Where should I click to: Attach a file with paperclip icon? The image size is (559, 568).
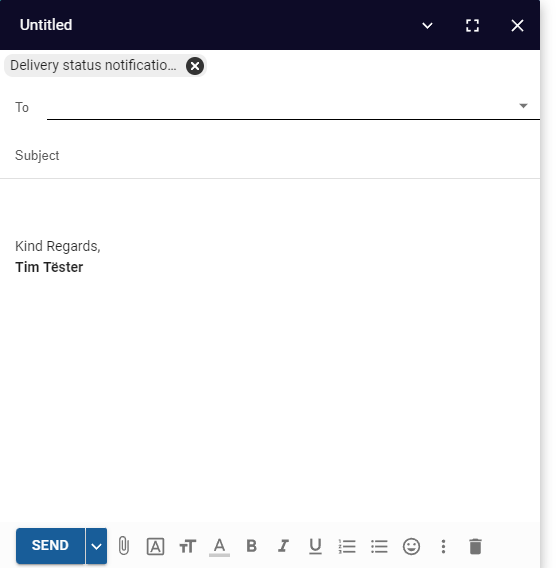point(124,546)
